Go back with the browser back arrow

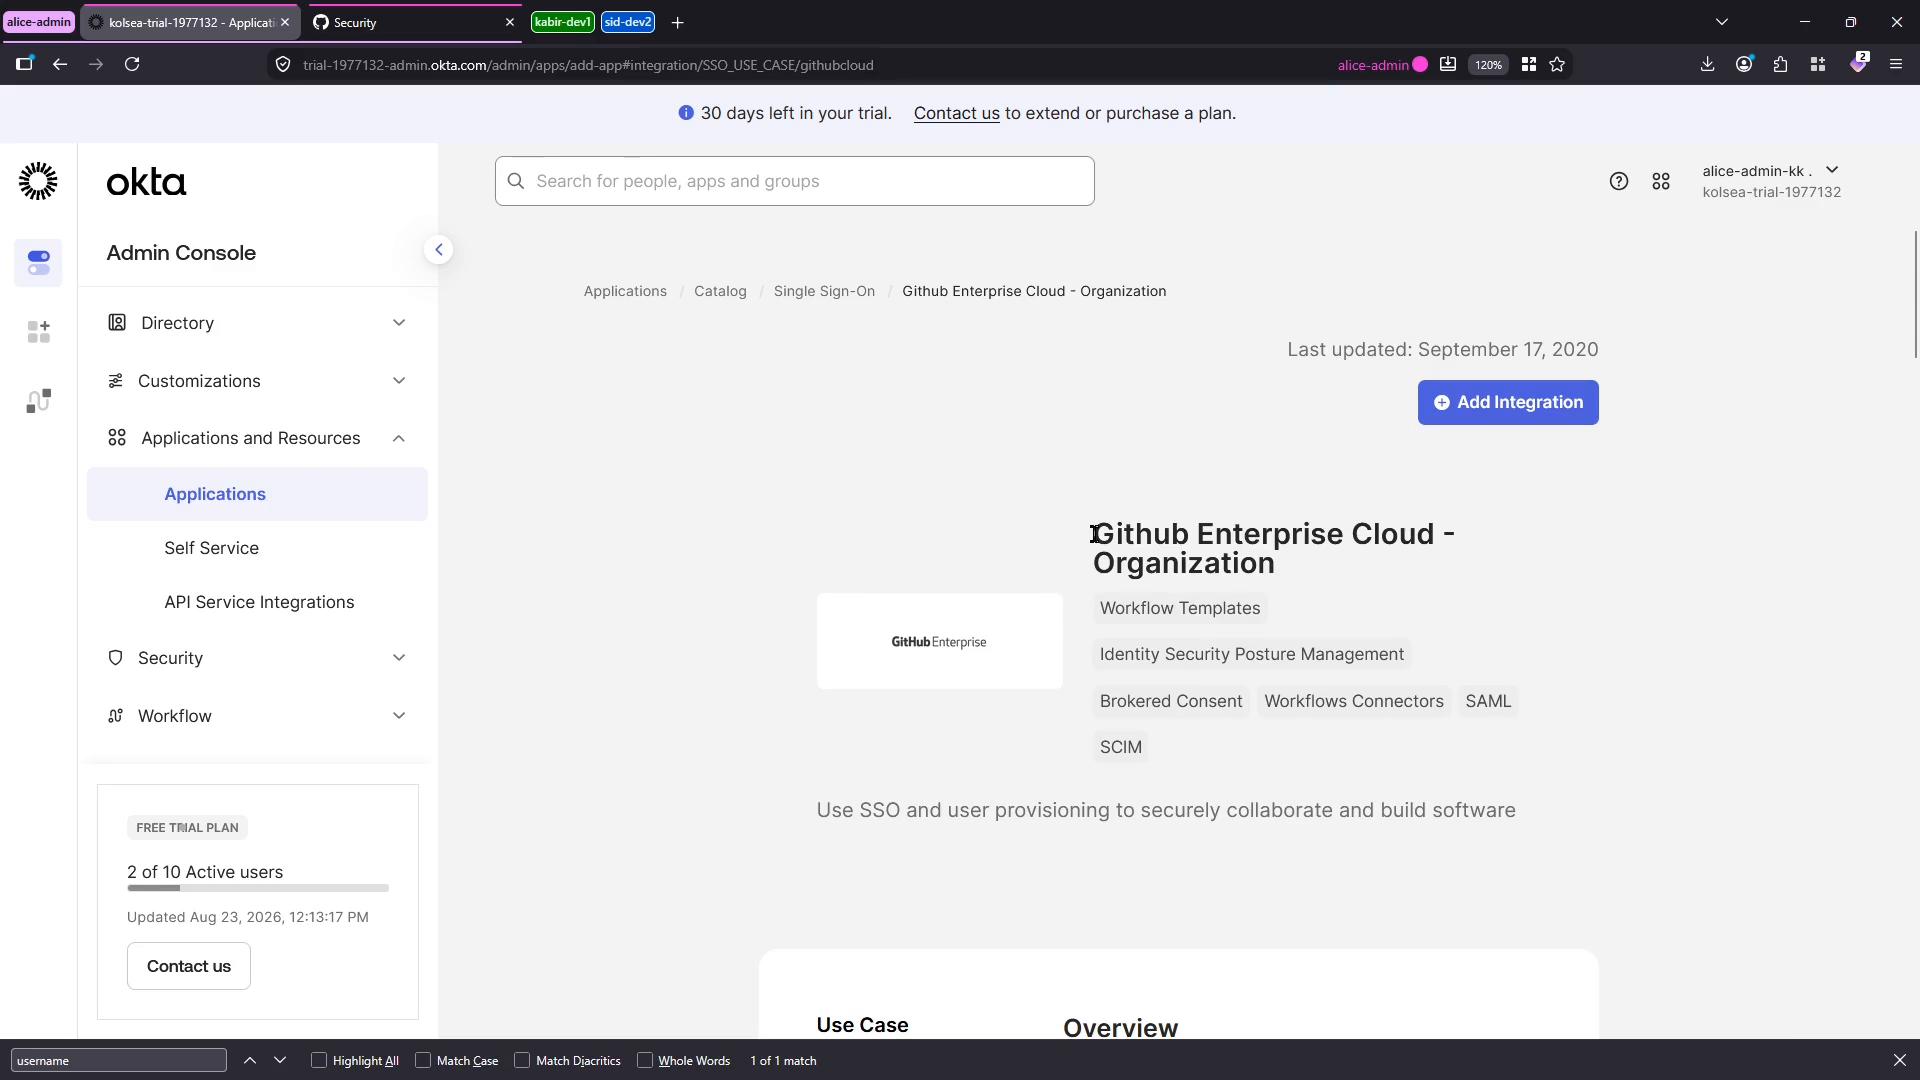[x=60, y=64]
